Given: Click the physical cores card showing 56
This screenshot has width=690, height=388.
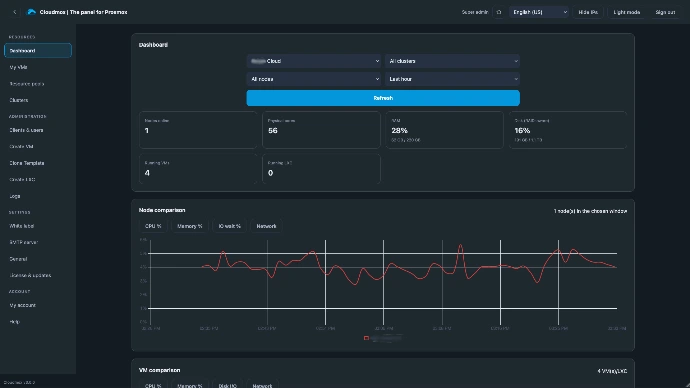Looking at the screenshot, I should point(321,130).
